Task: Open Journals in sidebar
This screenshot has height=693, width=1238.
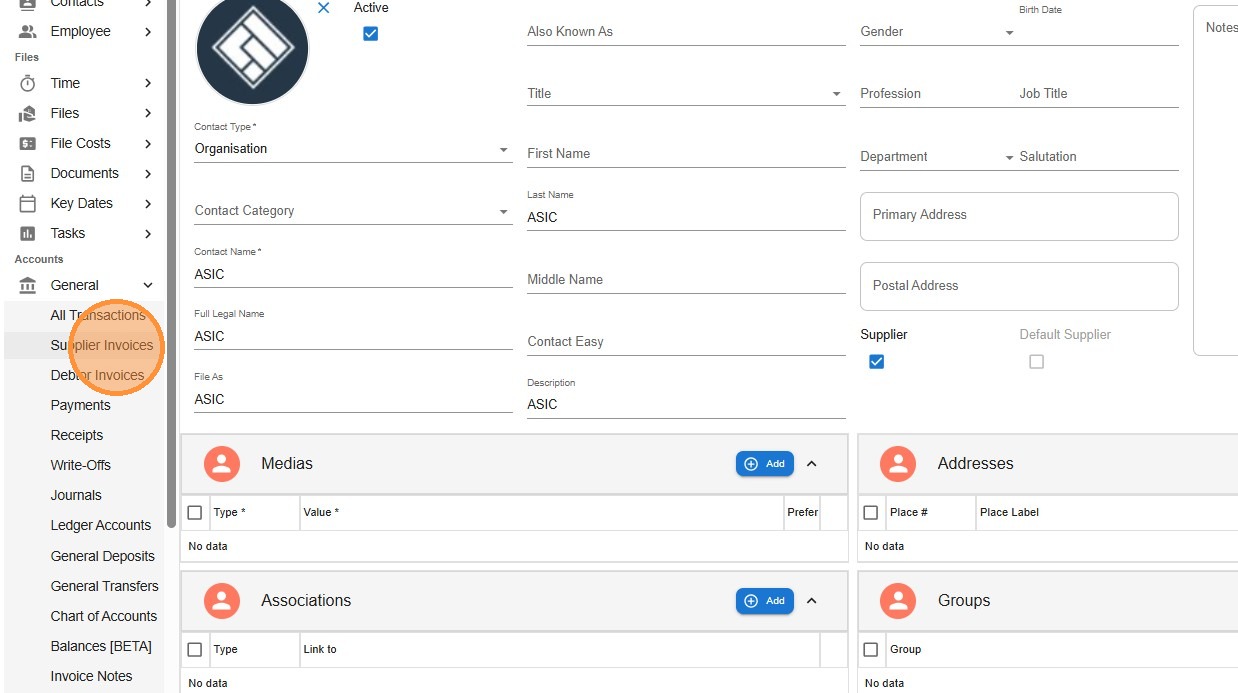Action: click(76, 495)
